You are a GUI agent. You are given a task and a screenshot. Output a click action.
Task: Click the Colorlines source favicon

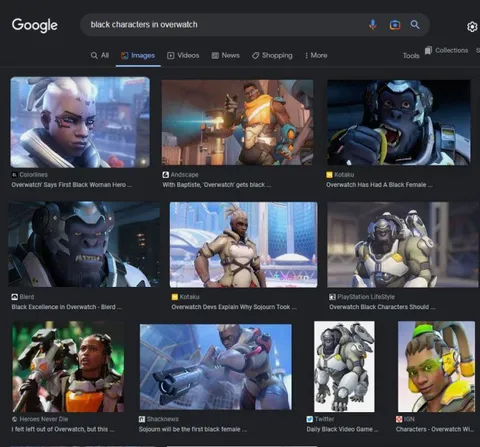click(x=14, y=175)
